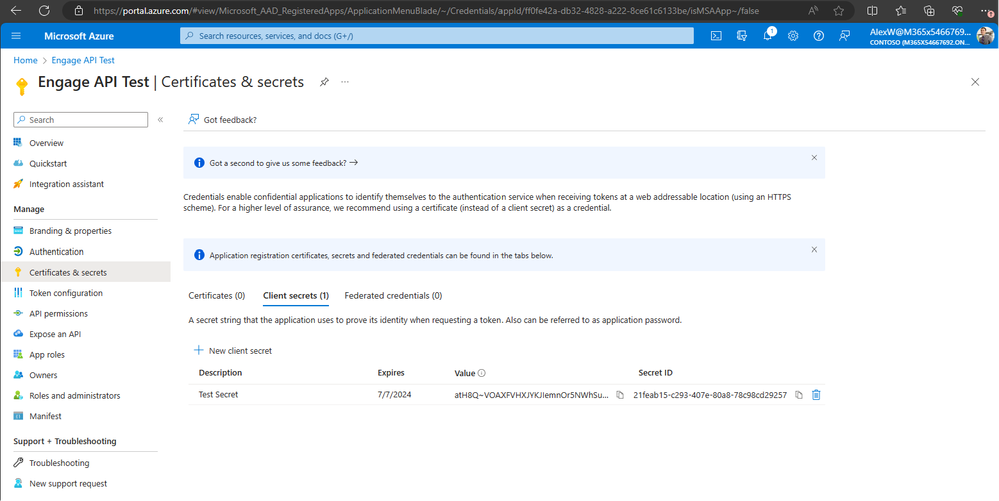Click New client secret
The image size is (999, 501).
pyautogui.click(x=233, y=351)
